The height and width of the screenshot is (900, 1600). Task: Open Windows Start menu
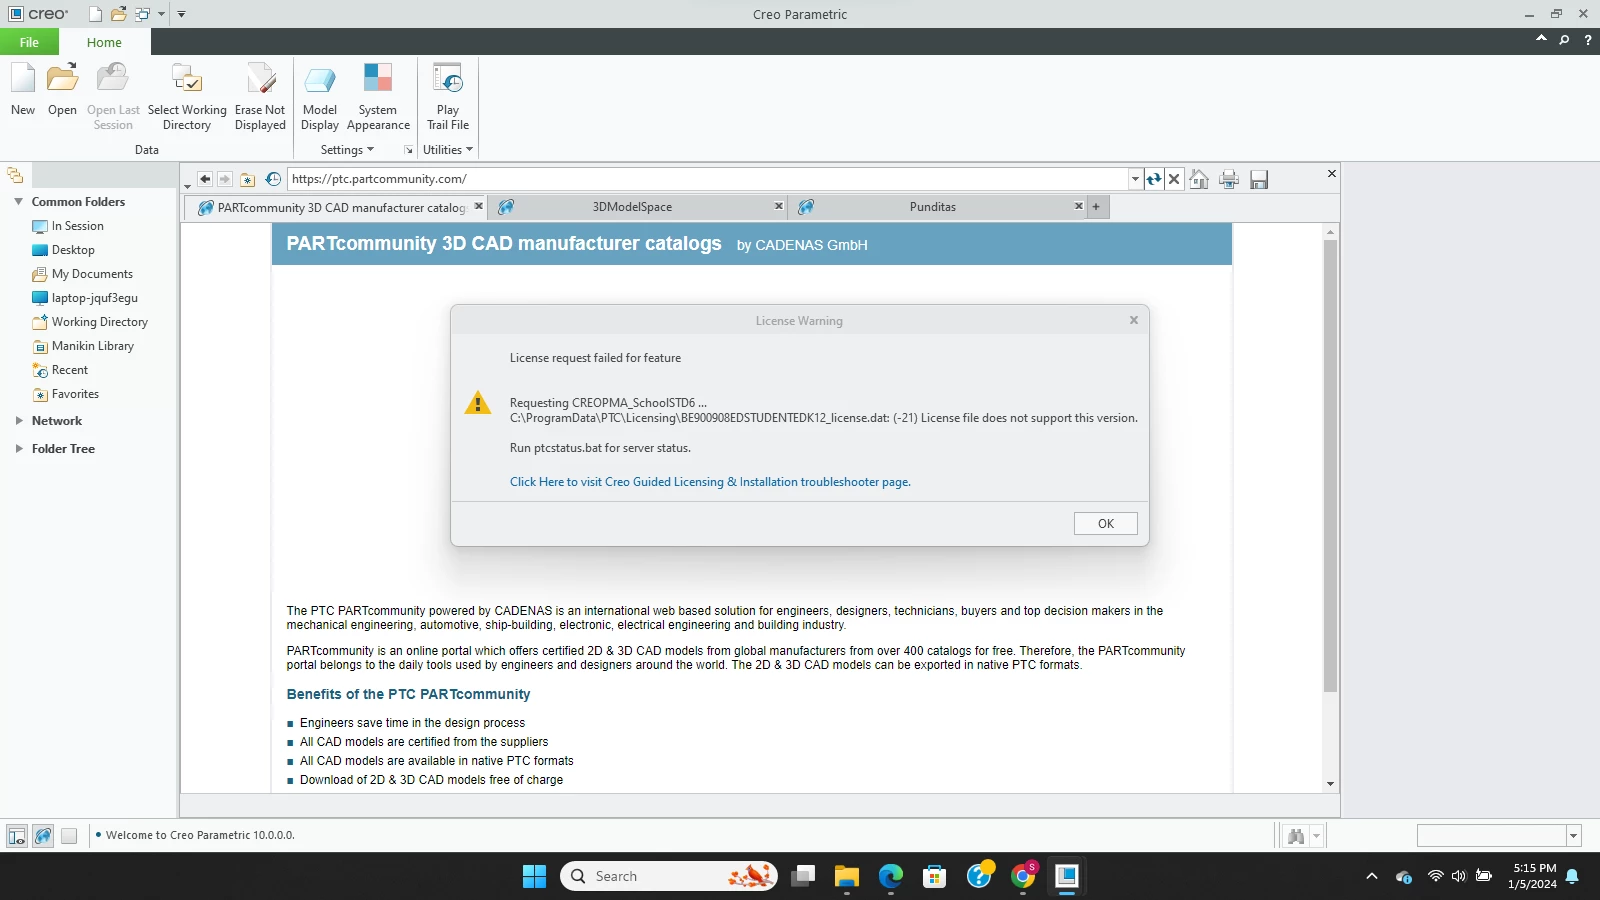point(534,876)
